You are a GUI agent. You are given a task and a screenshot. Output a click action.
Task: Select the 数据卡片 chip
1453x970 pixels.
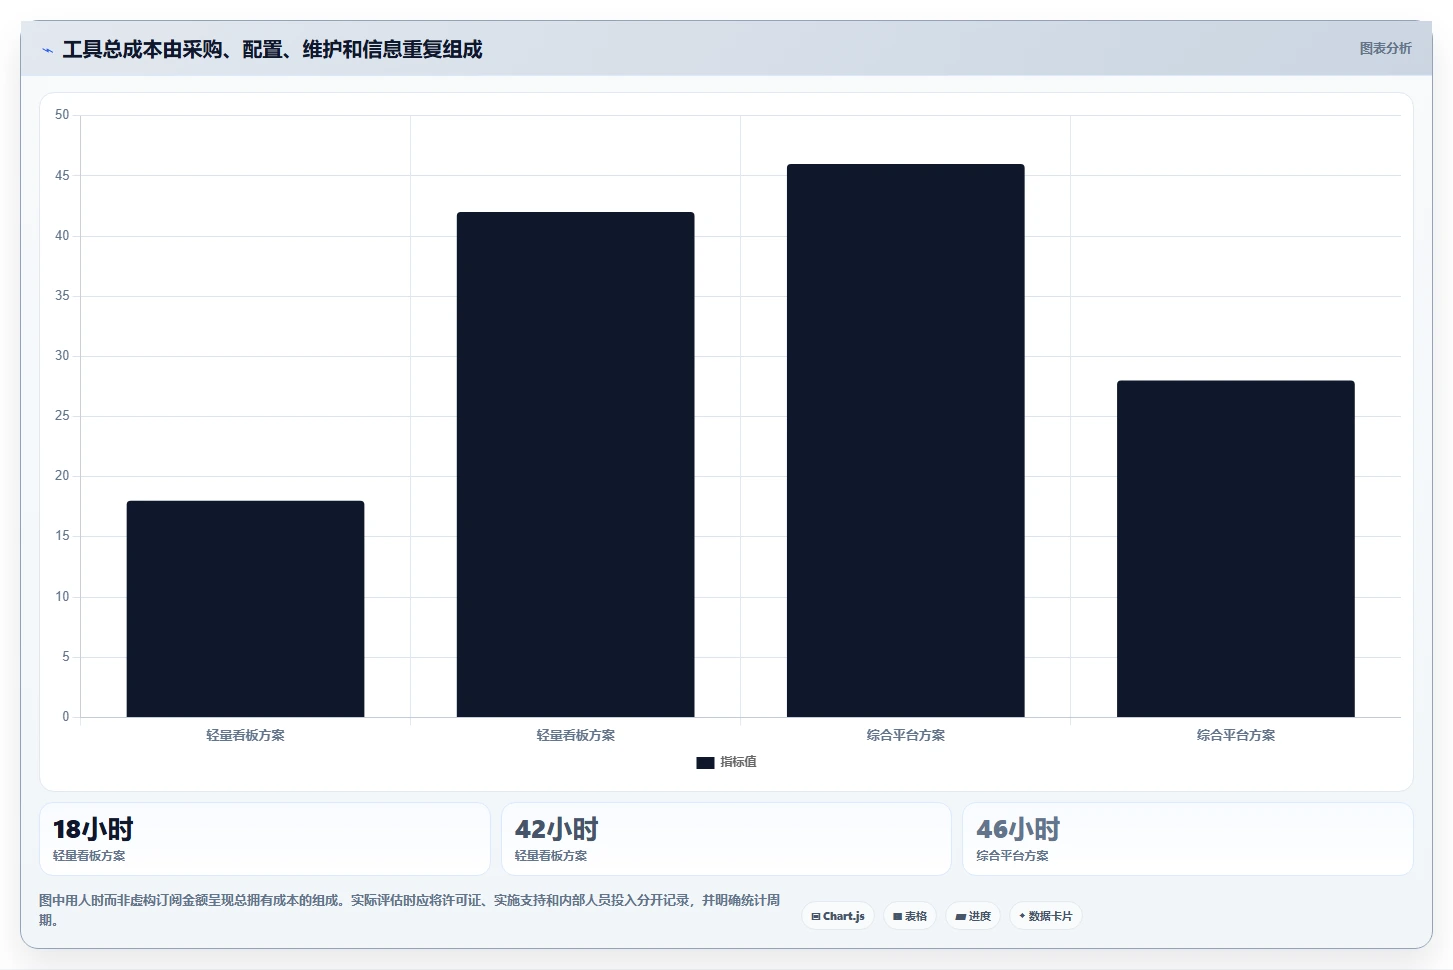pos(1046,916)
